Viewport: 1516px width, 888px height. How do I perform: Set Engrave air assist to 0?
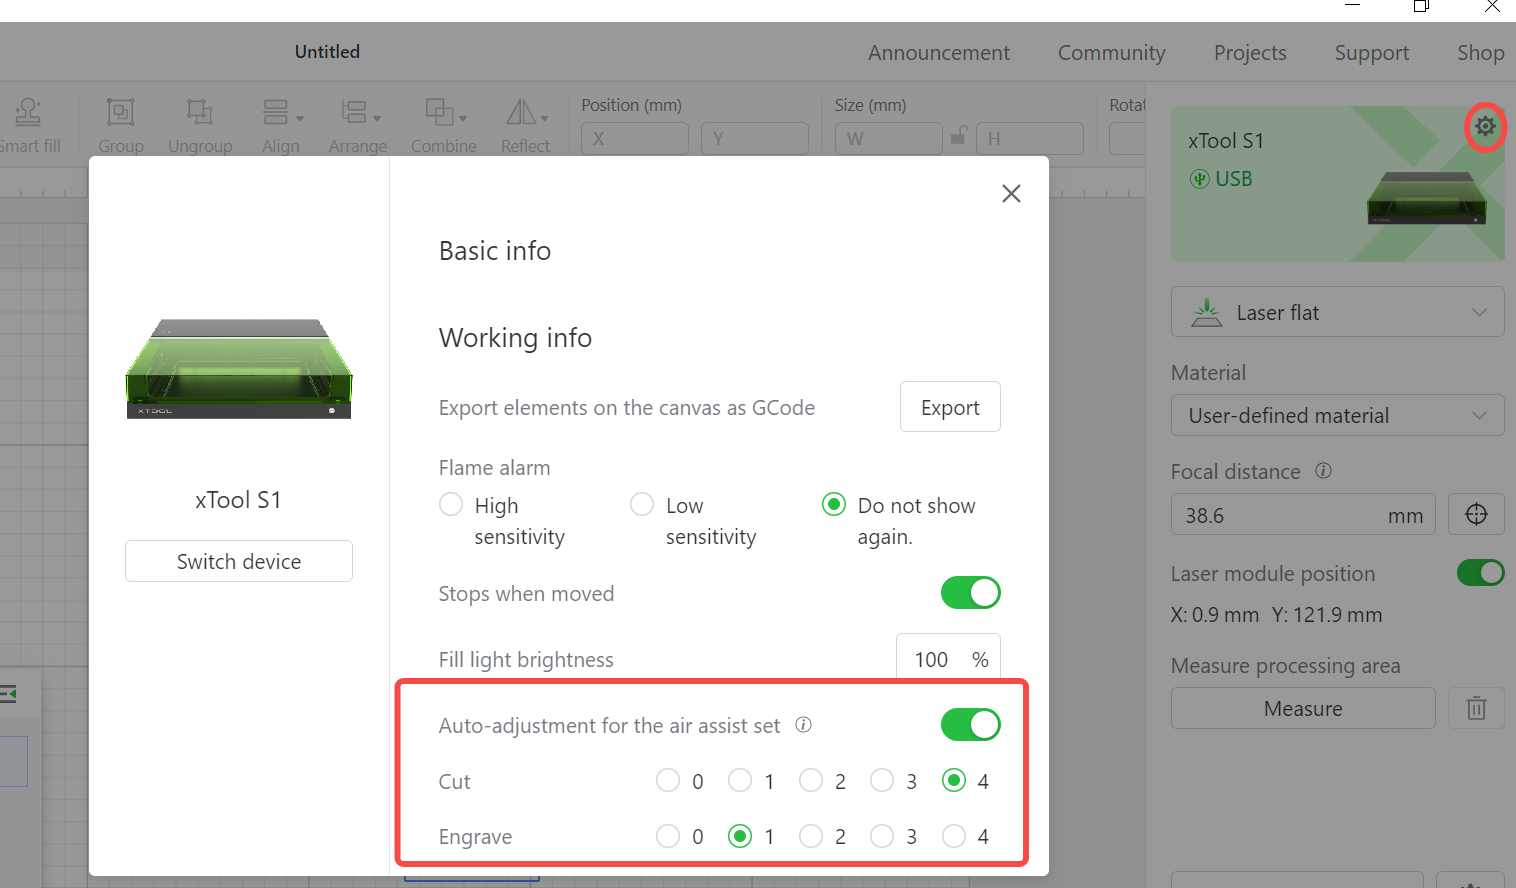[x=668, y=835]
